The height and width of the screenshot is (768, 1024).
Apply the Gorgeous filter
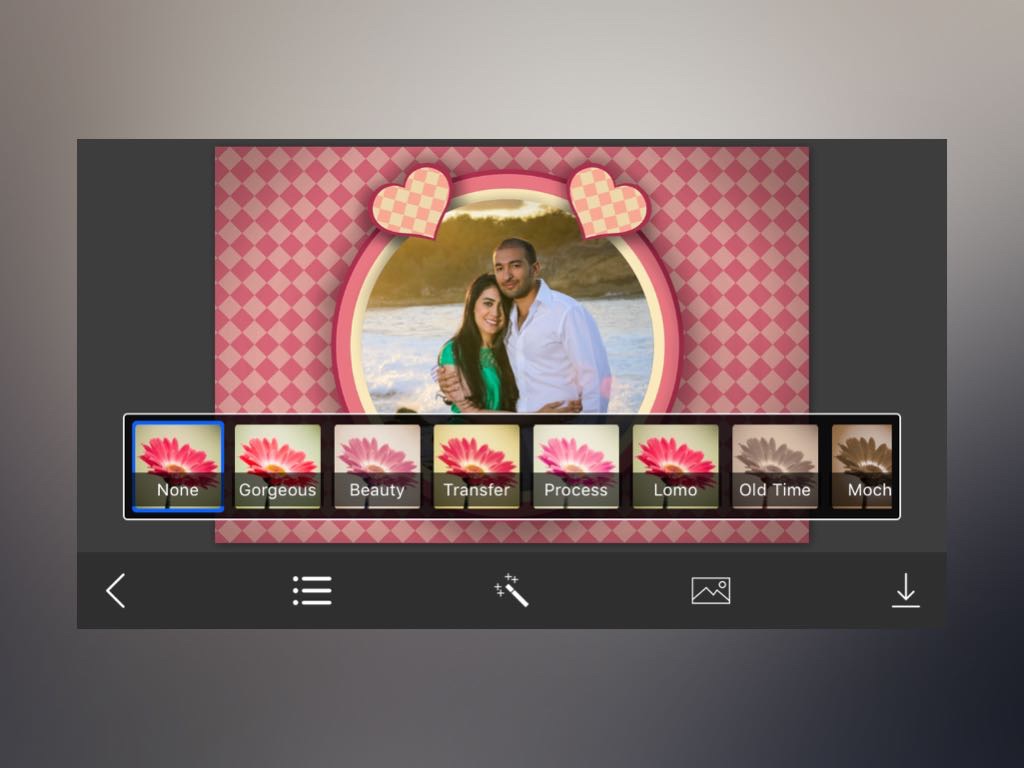click(277, 467)
